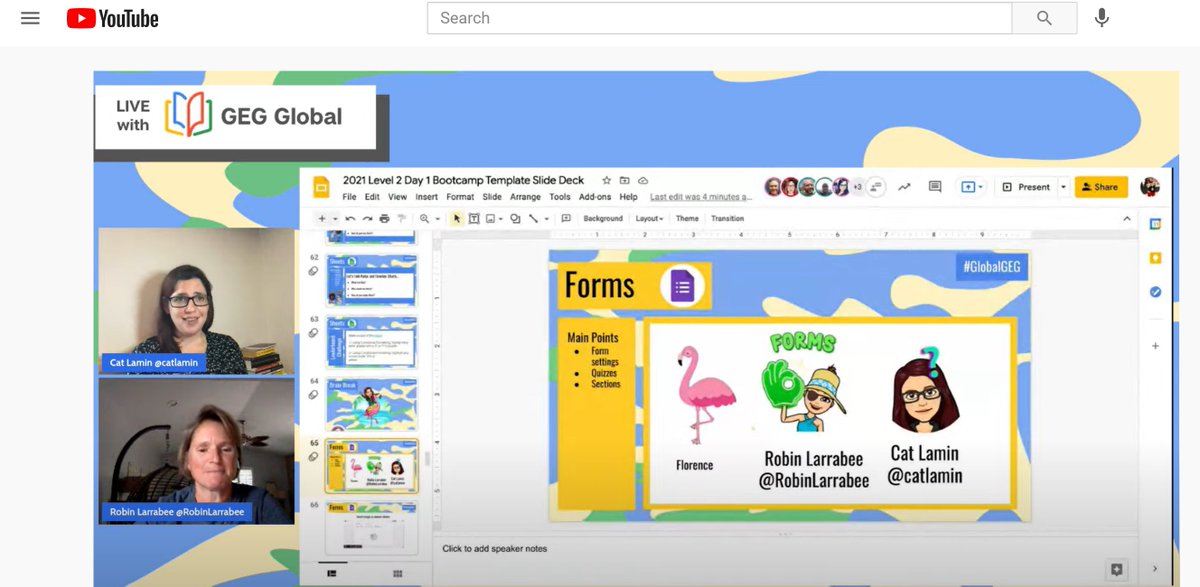The width and height of the screenshot is (1200, 587).
Task: Open the Google account avatar
Action: (x=1150, y=187)
